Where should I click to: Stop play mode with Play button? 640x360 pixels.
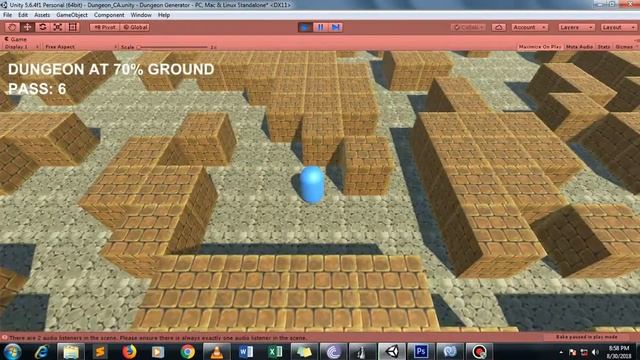304,27
